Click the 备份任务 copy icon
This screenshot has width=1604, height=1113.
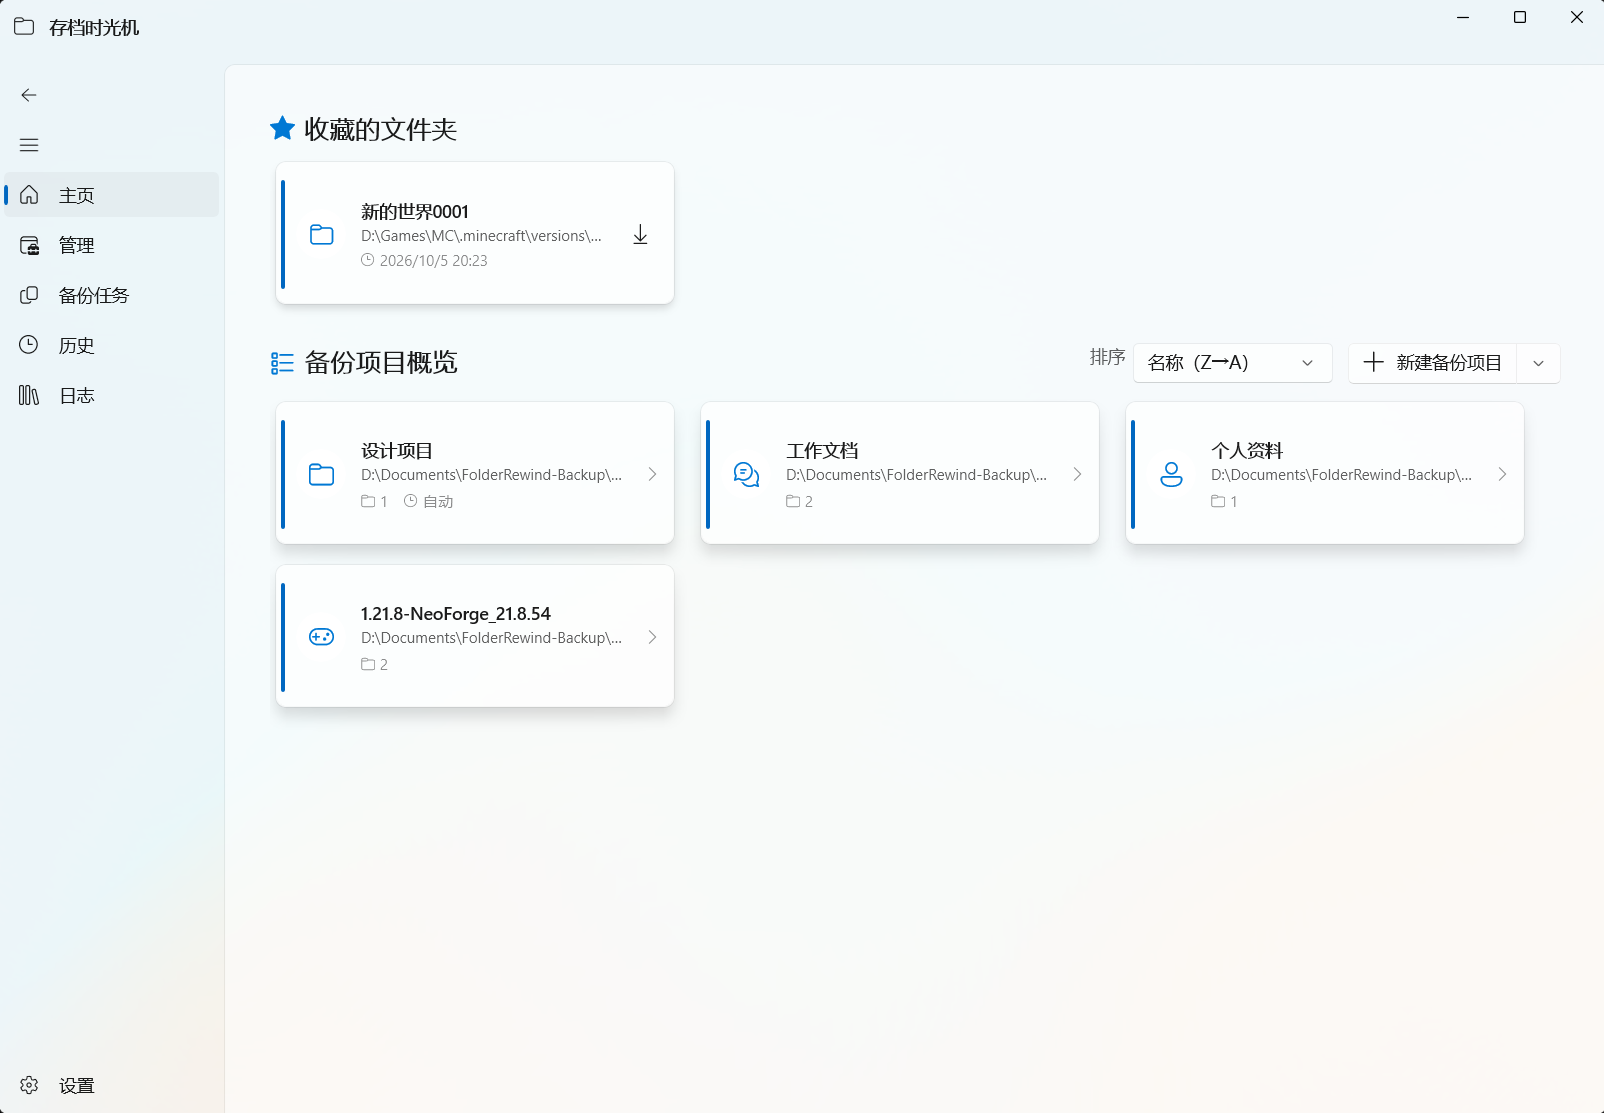click(x=29, y=295)
